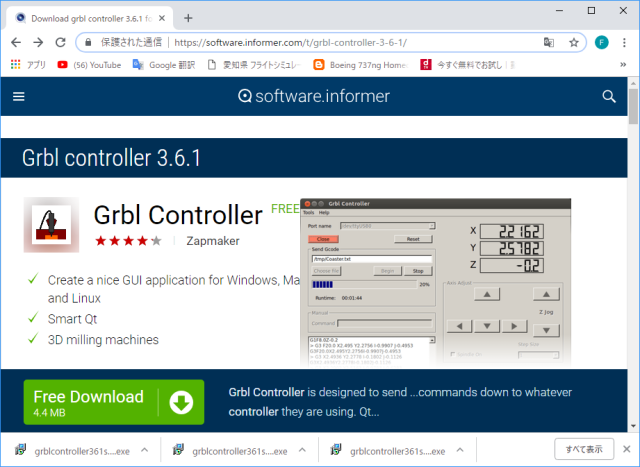Open the 今すぐ無料でお試し bookmark
Viewport: 640px width, 467px height.
click(468, 65)
